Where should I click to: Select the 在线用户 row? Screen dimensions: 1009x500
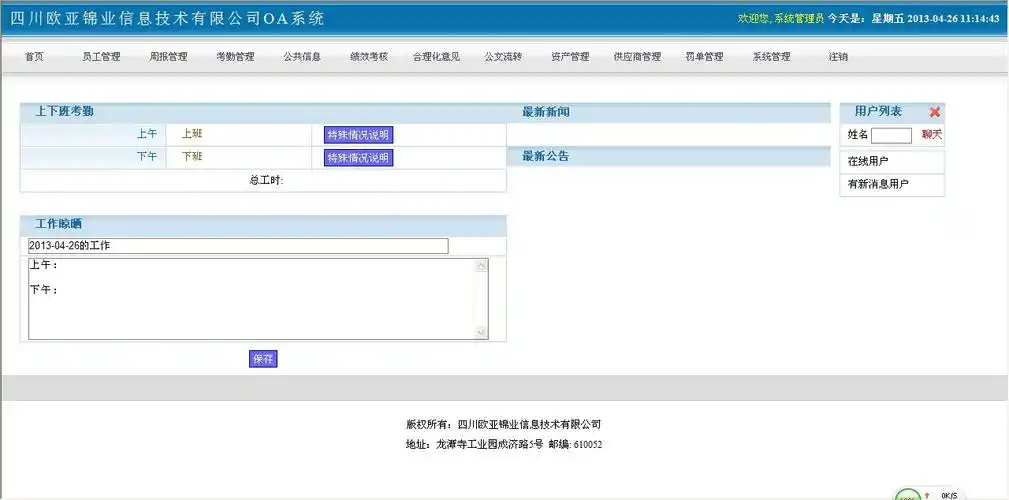point(892,162)
